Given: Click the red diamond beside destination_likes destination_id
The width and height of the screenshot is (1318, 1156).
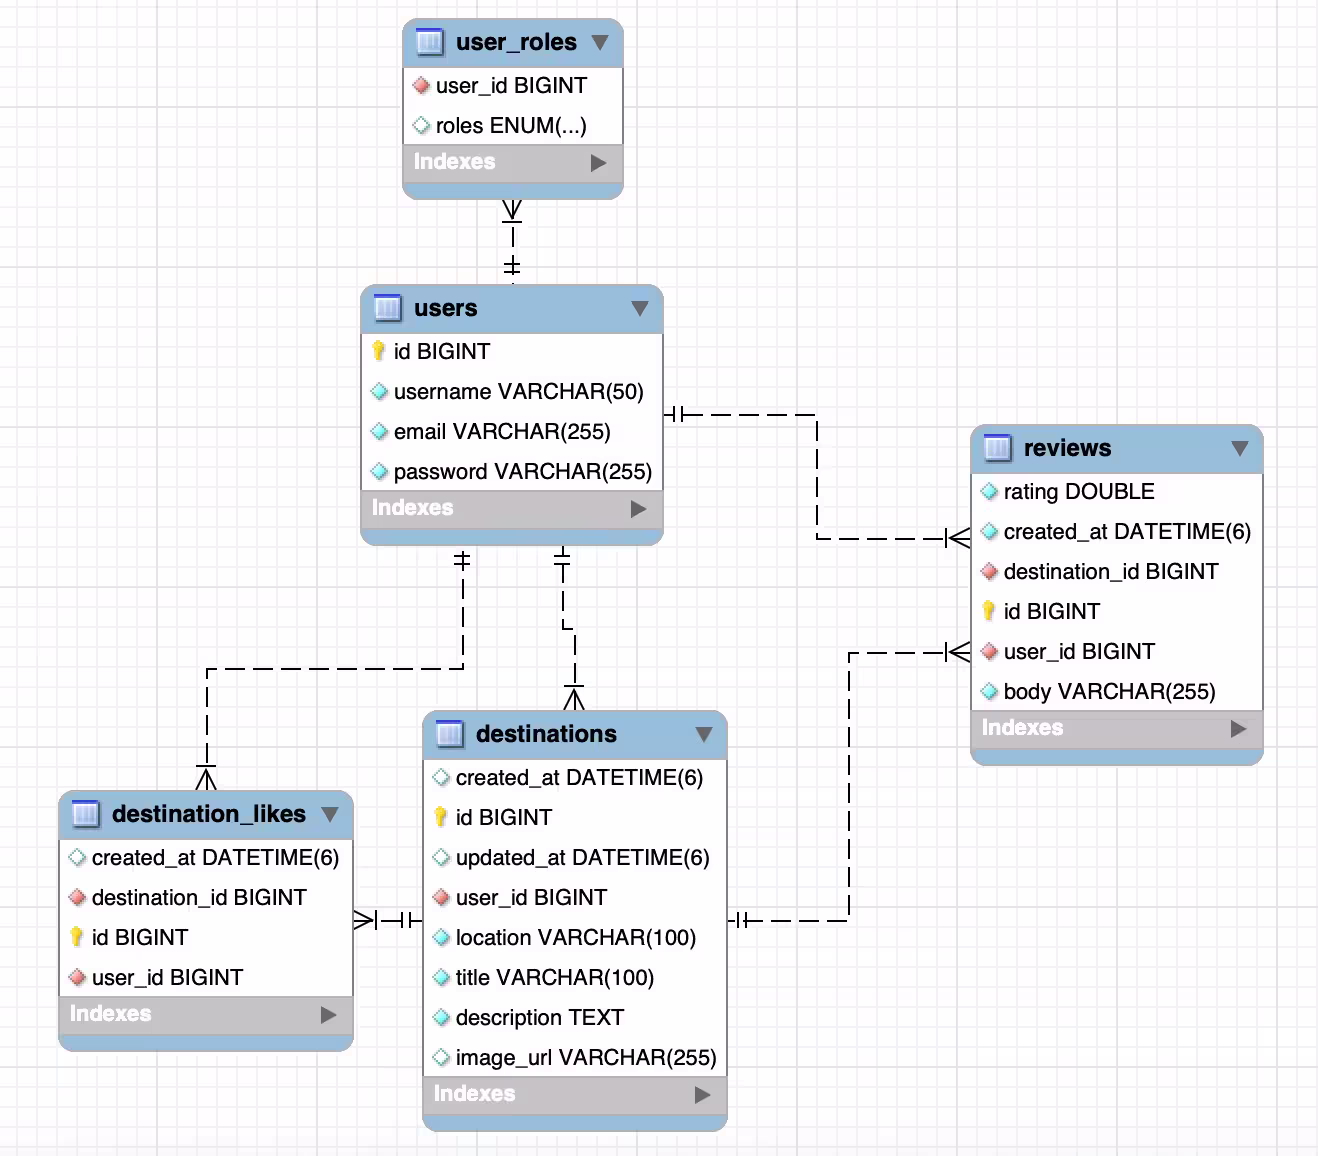Looking at the screenshot, I should (77, 897).
